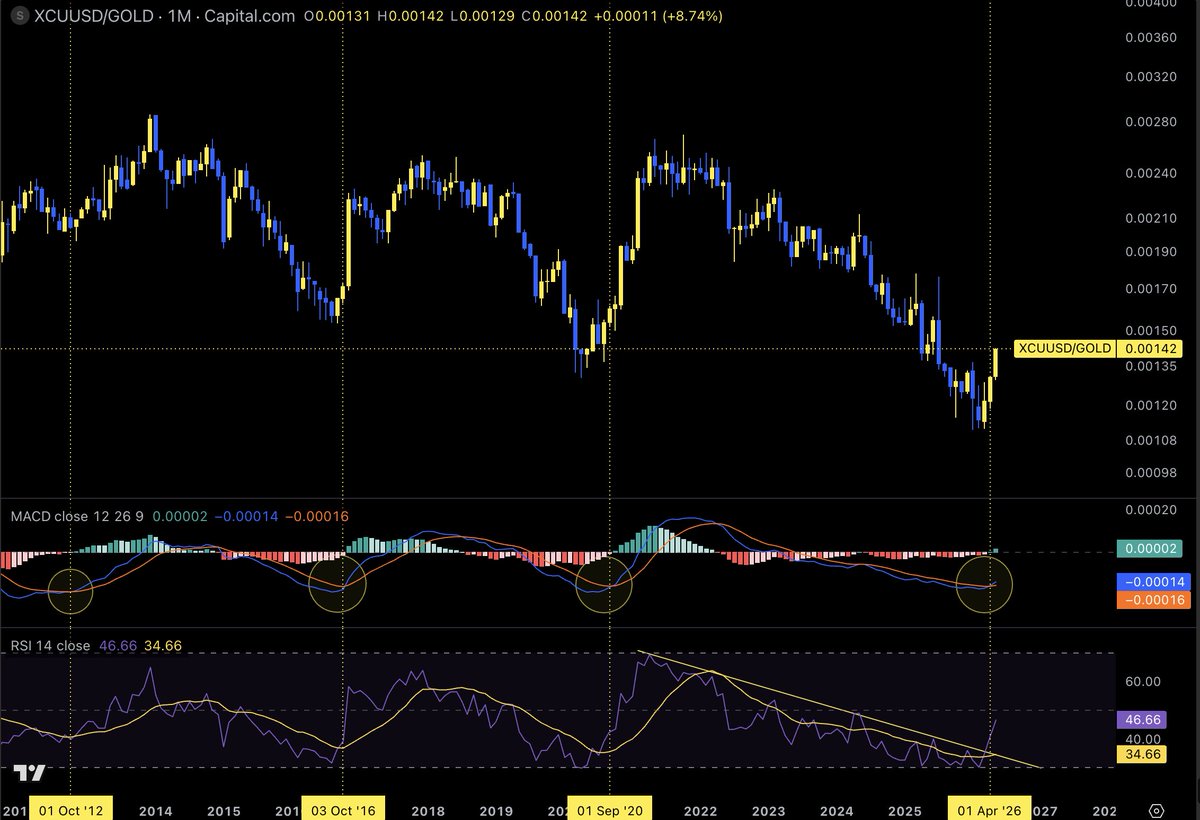Screen dimensions: 1200x820
Task: Click the 01 Apr '26 date marker
Action: pos(990,809)
